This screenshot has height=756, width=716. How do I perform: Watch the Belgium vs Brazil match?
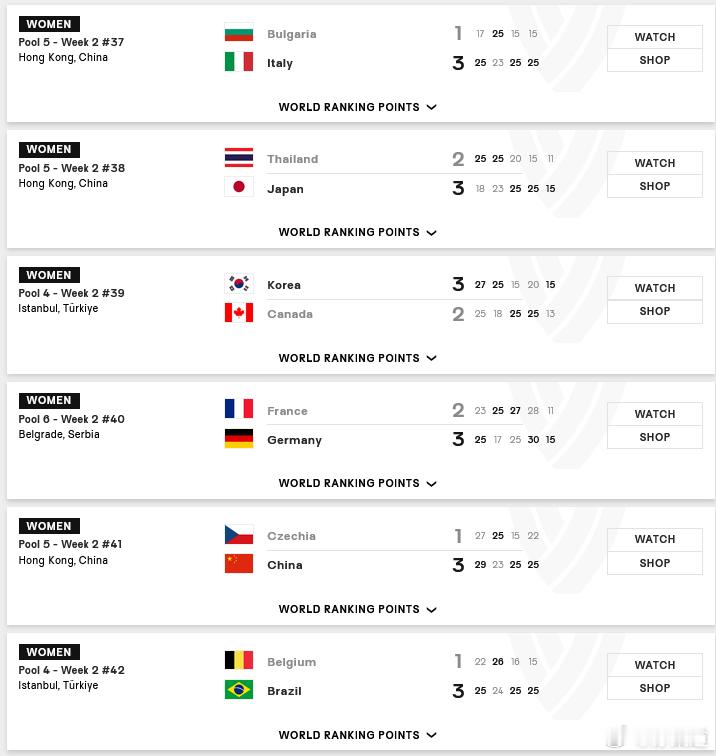[x=655, y=665]
